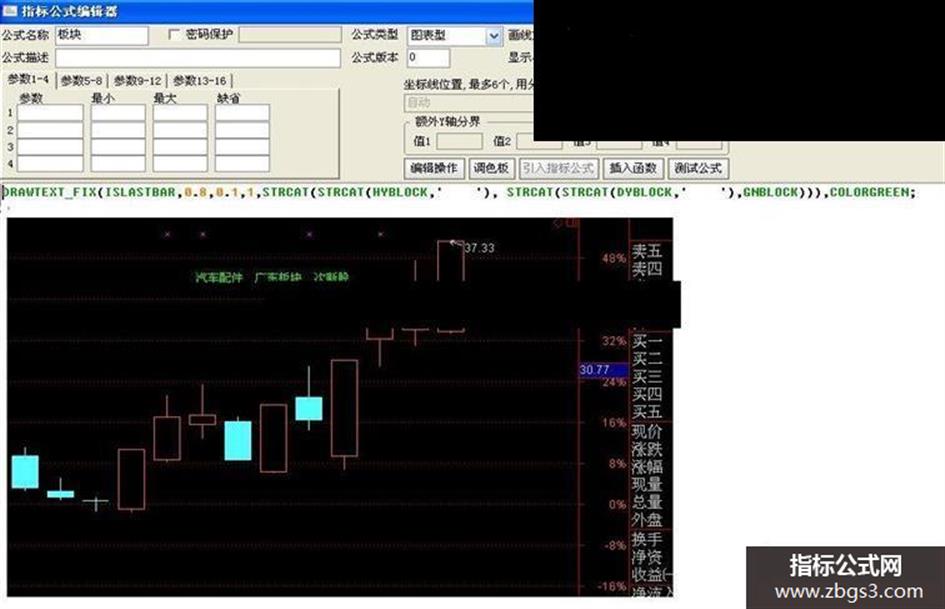Click the 公式名称 input field
945x609 pixels.
[102, 36]
